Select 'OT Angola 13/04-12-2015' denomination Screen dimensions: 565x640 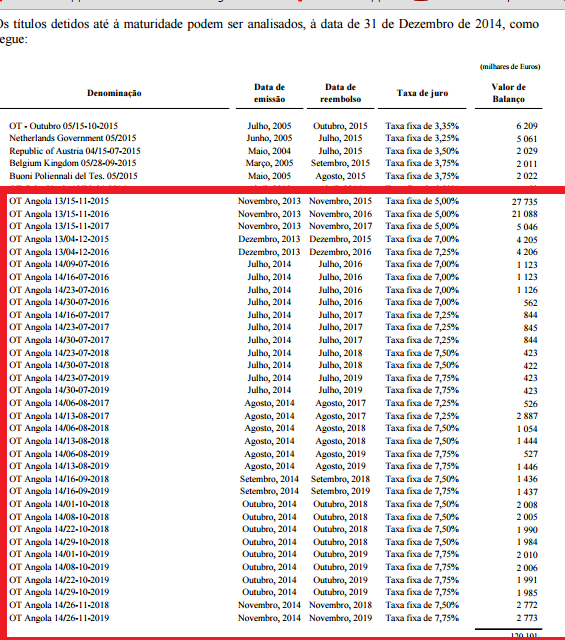tap(59, 239)
